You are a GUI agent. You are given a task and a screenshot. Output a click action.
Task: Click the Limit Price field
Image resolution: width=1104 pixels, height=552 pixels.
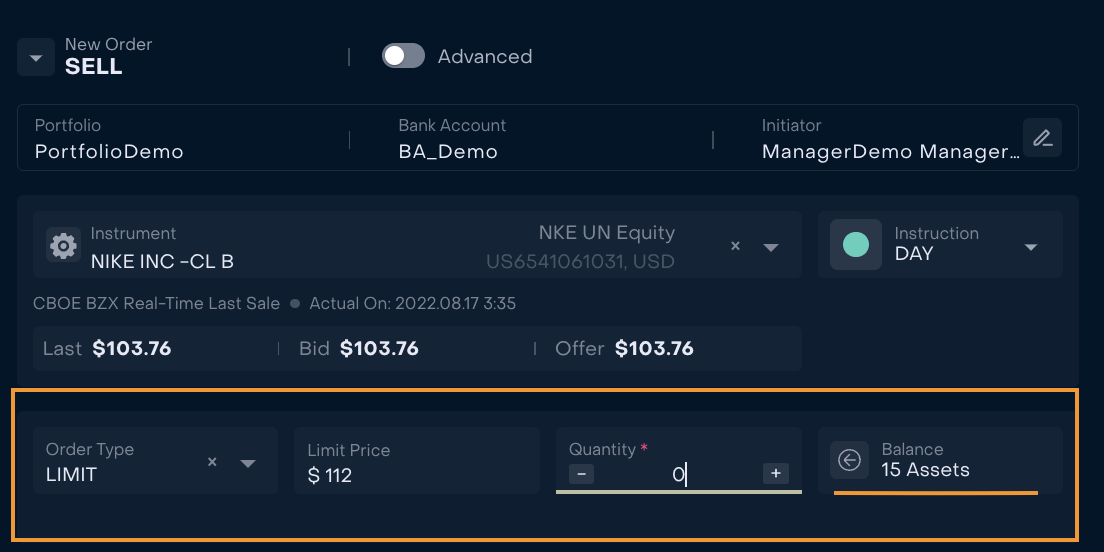[x=417, y=460]
